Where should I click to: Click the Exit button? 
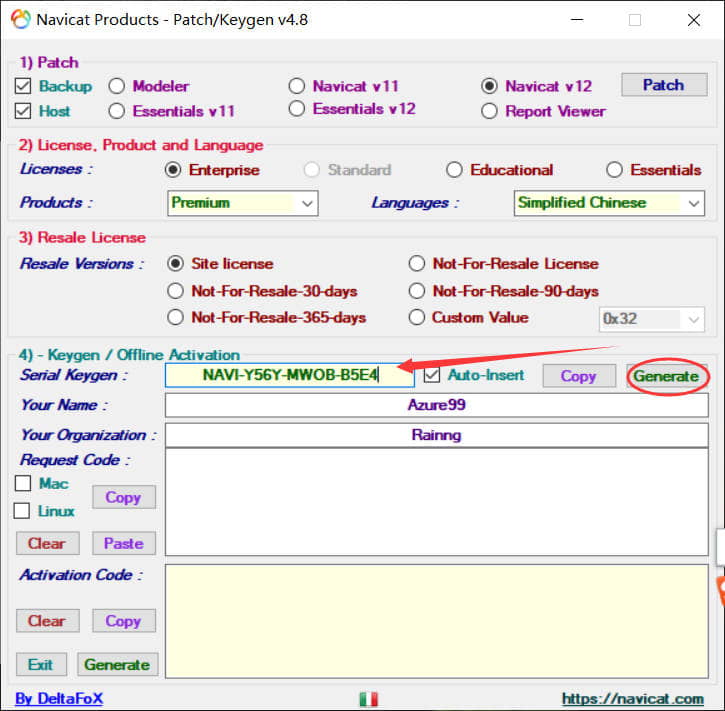(41, 664)
